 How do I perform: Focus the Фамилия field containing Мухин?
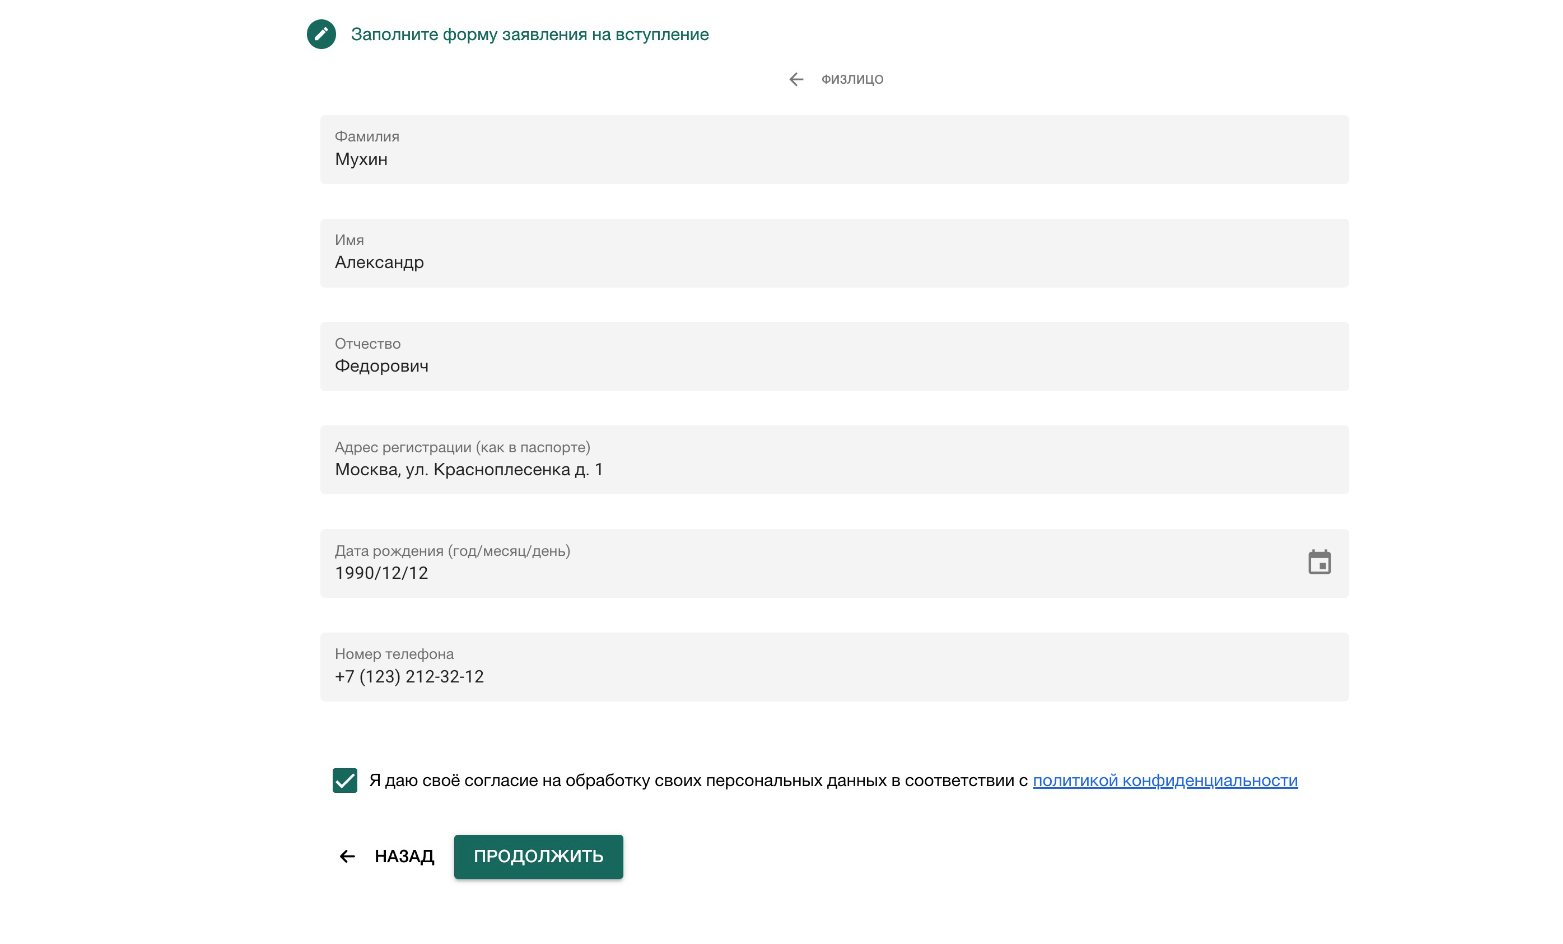[834, 160]
